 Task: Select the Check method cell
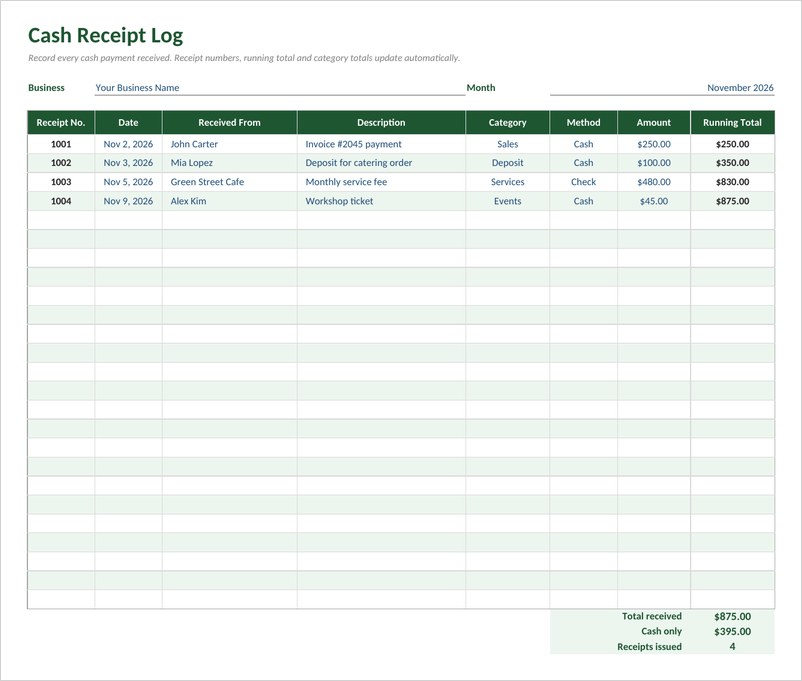point(584,182)
